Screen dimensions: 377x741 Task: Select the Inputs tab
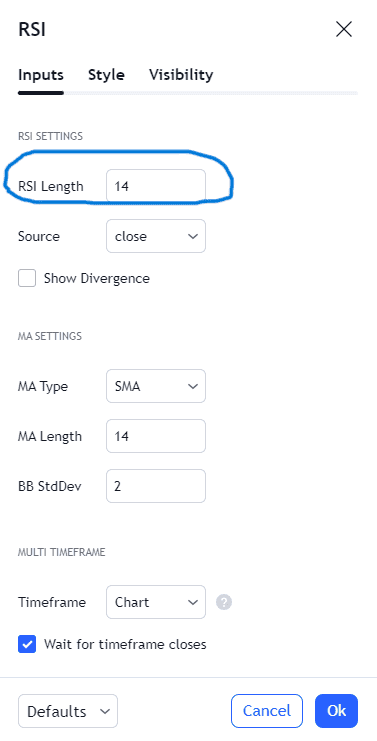pyautogui.click(x=41, y=75)
